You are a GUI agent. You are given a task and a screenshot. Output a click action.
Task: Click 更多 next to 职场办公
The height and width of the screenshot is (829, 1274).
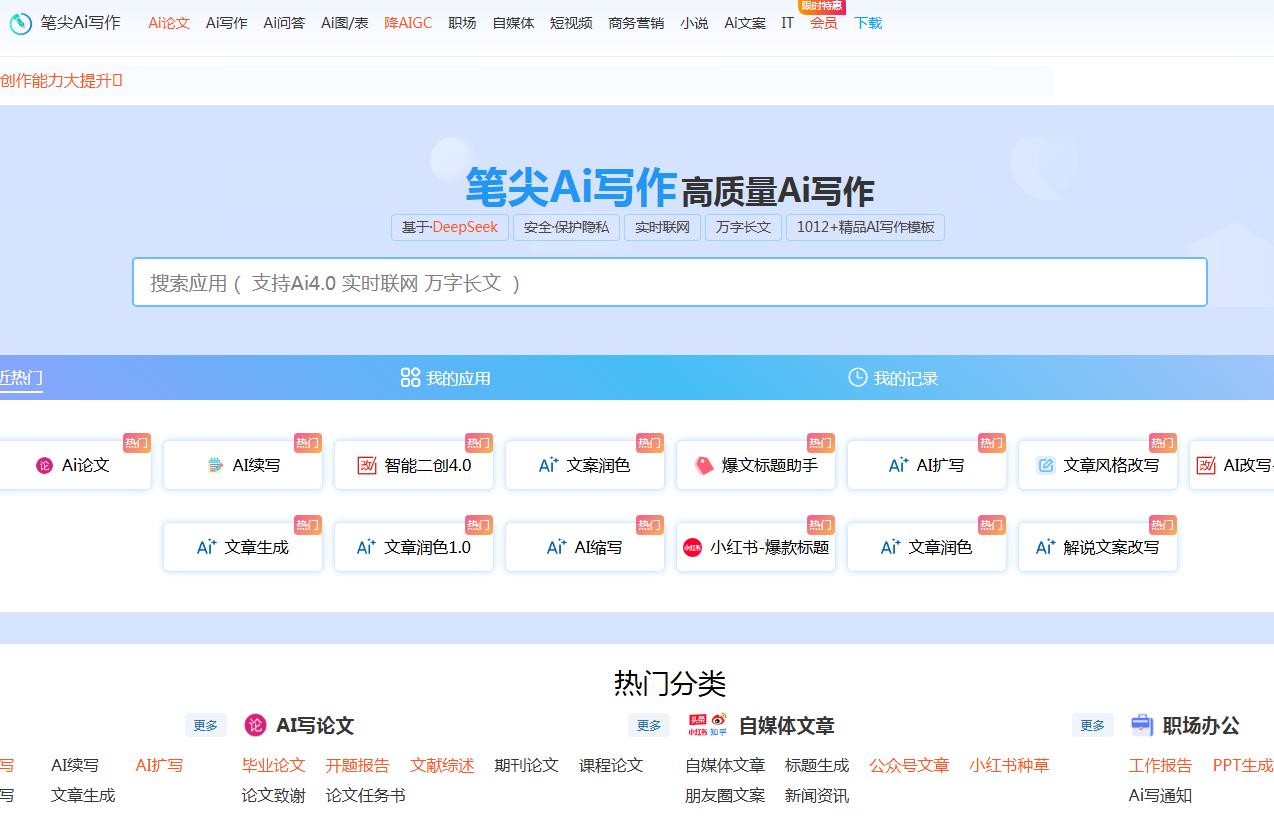(1093, 725)
